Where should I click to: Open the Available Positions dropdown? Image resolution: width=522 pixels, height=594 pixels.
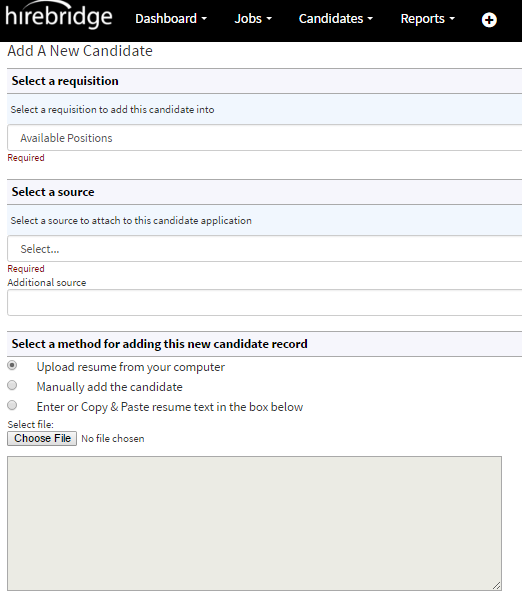coord(264,138)
